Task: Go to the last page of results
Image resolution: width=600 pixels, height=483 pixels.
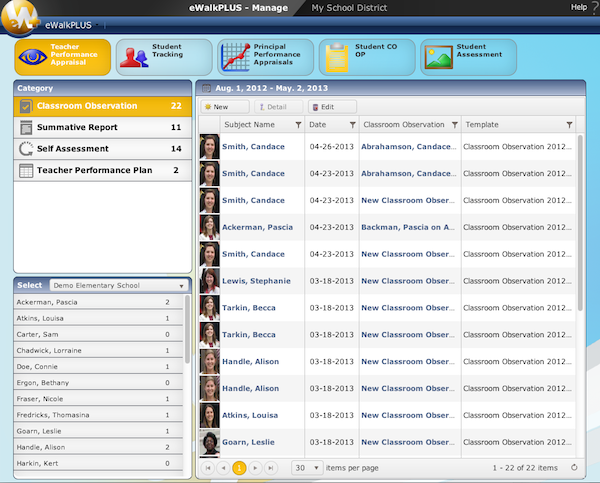Action: tap(271, 468)
